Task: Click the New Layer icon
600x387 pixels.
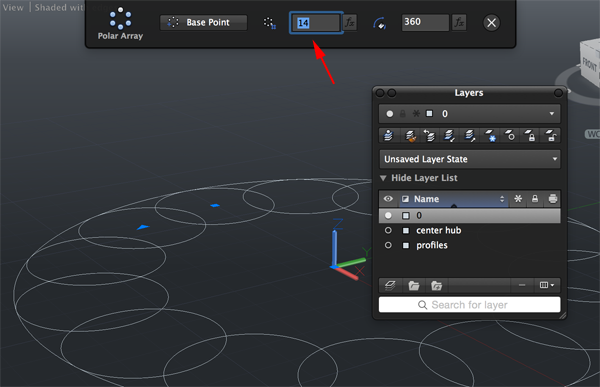Action: tap(390, 285)
